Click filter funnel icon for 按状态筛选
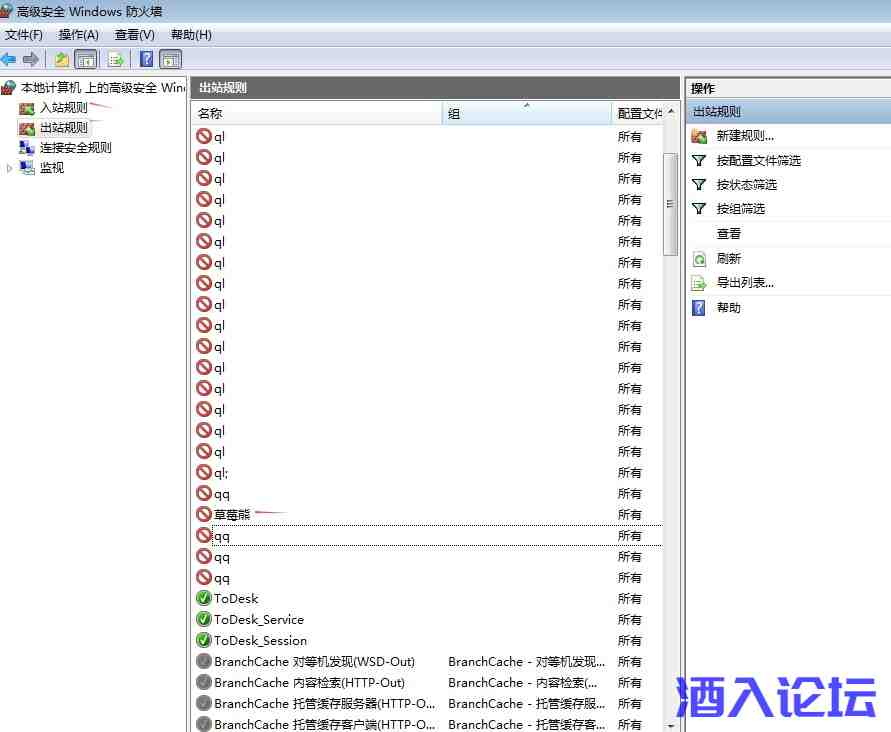This screenshot has height=732, width=891. coord(699,185)
